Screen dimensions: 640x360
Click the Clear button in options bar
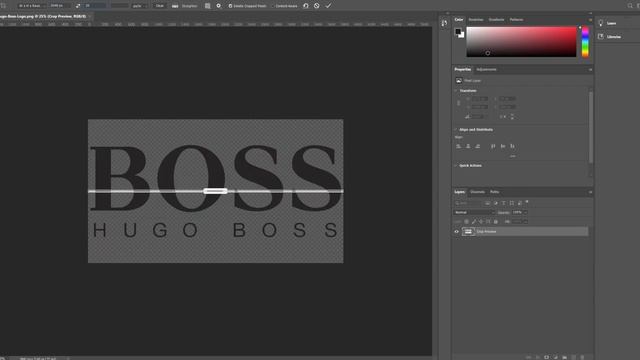click(x=160, y=6)
